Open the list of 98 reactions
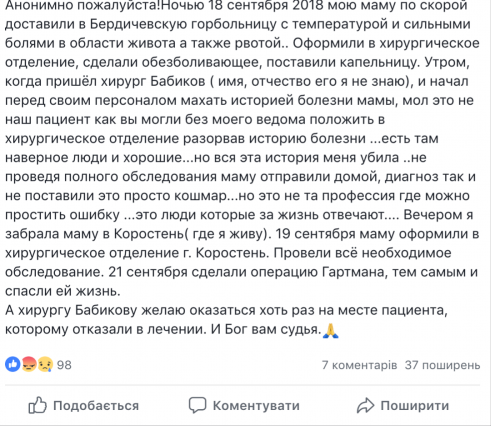The height and width of the screenshot is (426, 491). click(x=64, y=365)
